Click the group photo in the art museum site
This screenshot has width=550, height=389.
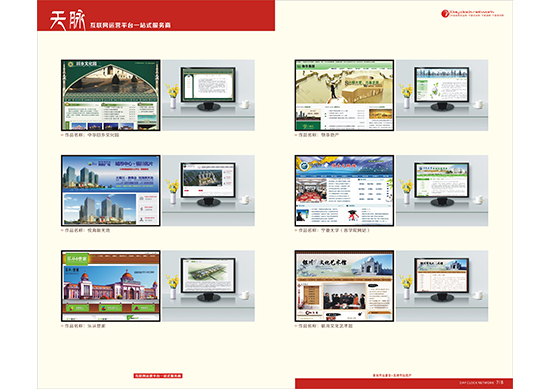pyautogui.click(x=344, y=296)
